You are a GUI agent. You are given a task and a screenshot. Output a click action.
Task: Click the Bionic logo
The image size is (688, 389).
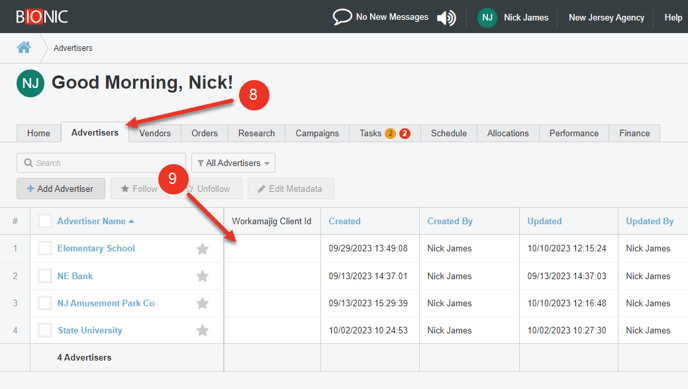pos(42,17)
